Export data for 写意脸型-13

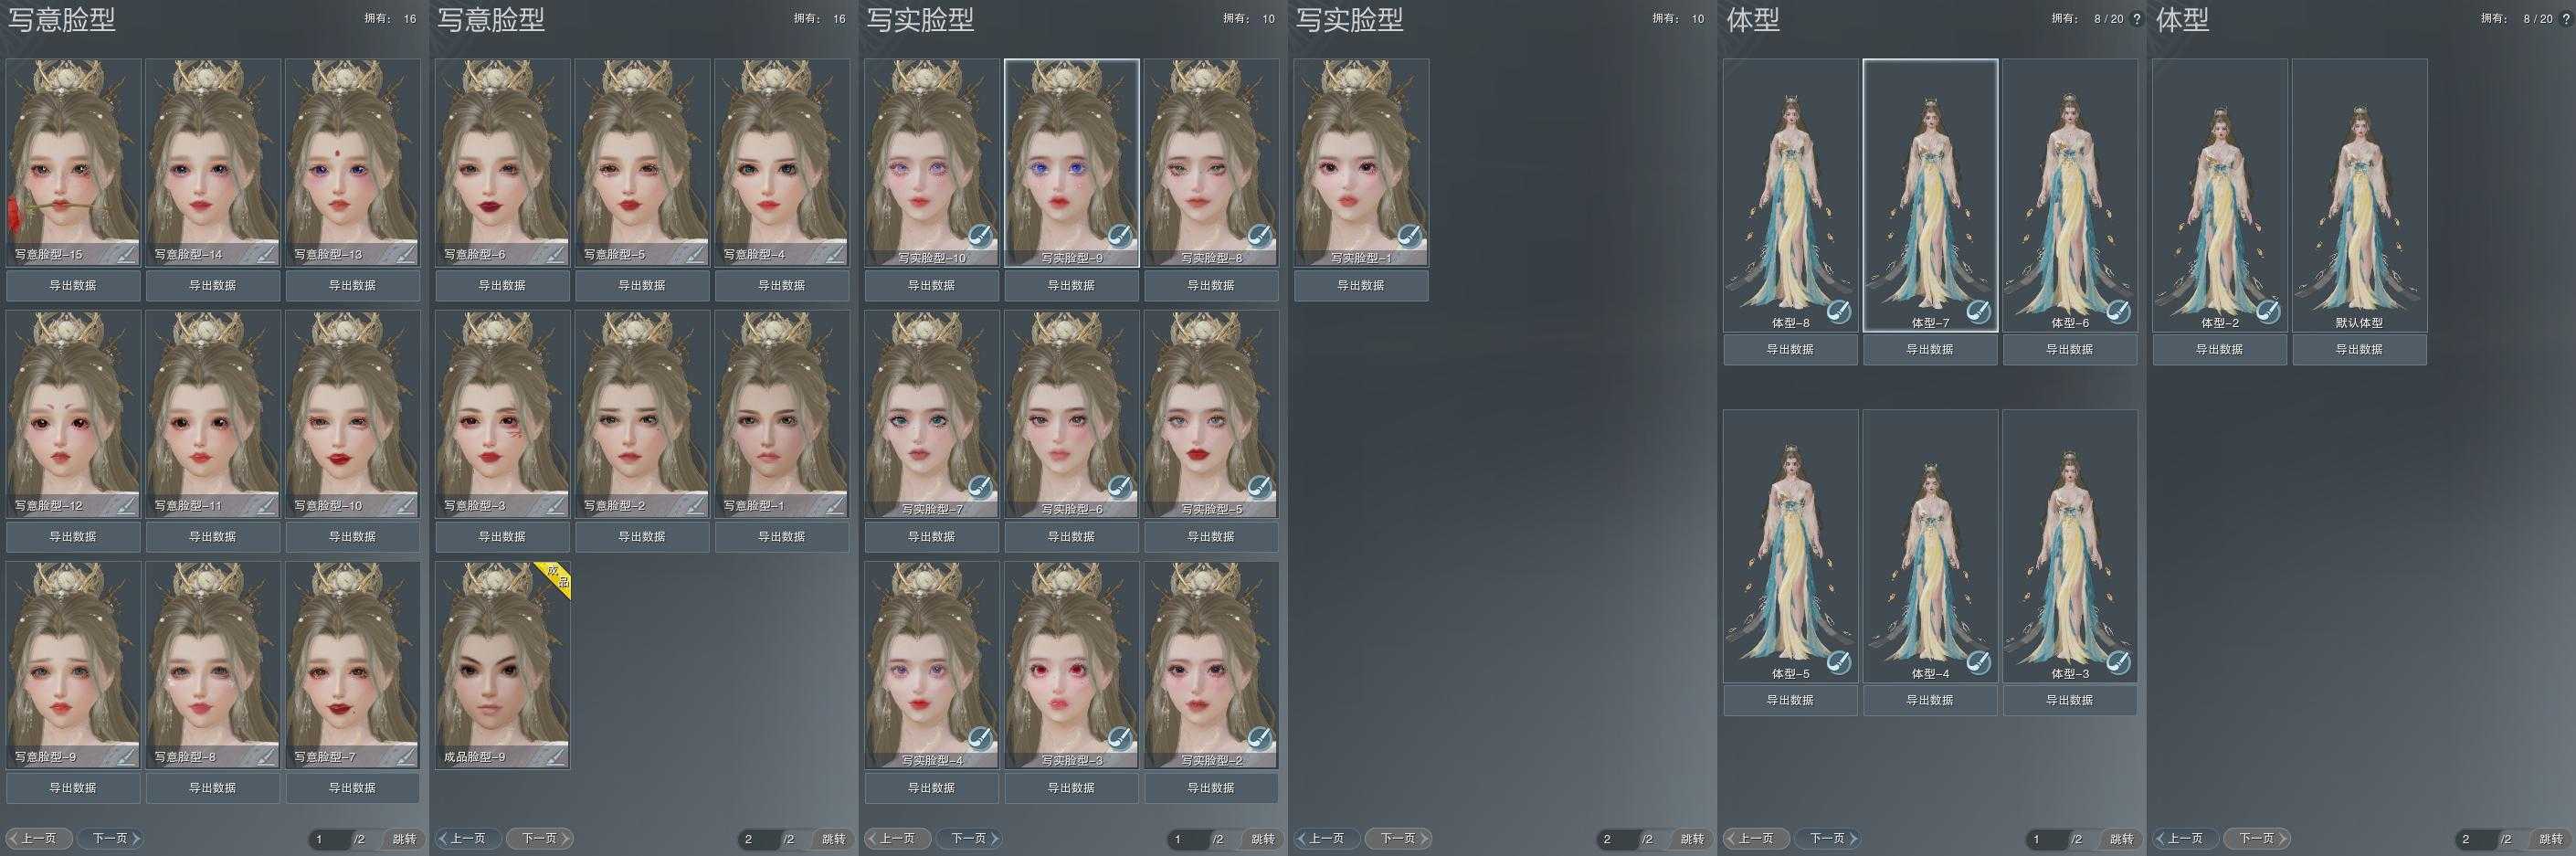pos(352,285)
